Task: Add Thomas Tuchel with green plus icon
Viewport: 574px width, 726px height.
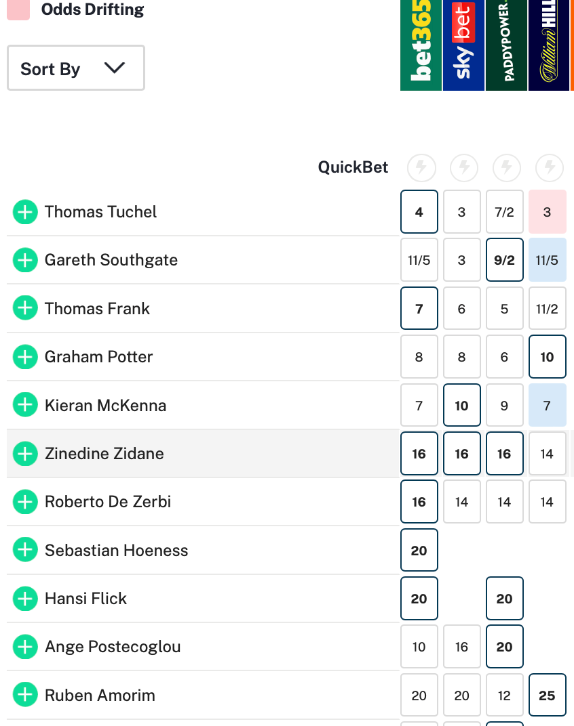Action: (x=25, y=212)
